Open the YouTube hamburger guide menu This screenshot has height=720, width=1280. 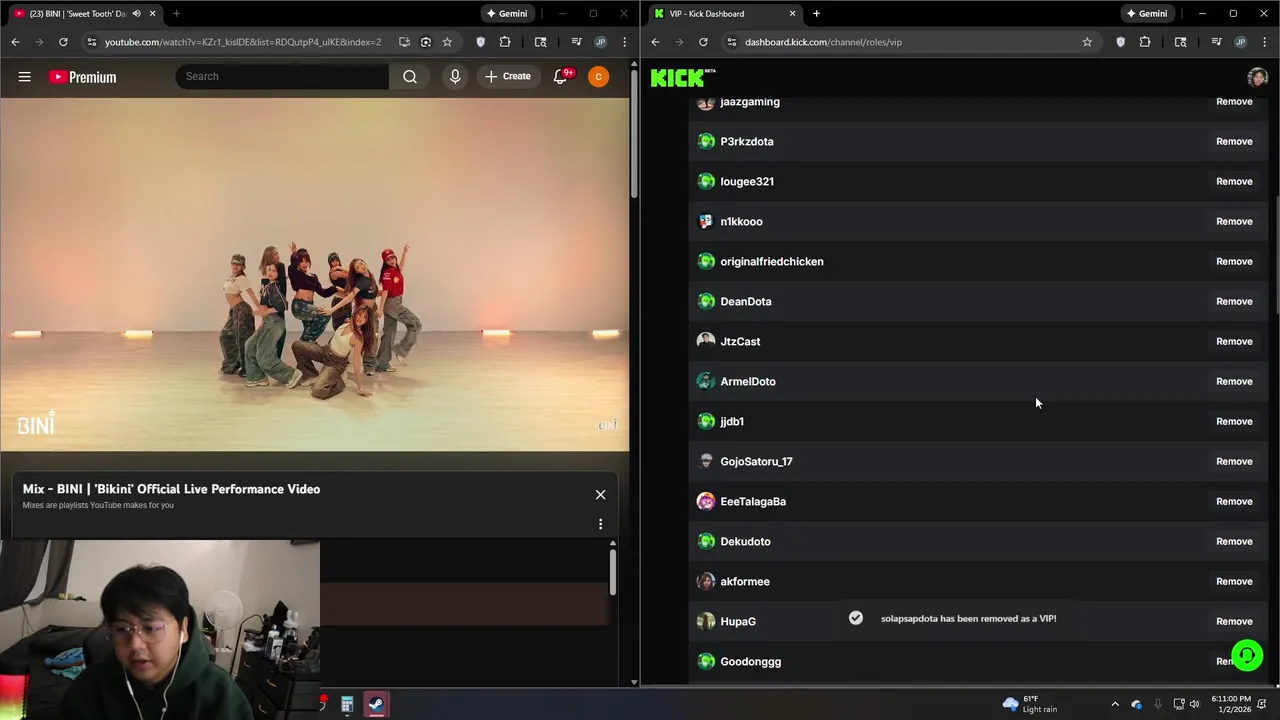click(x=24, y=76)
